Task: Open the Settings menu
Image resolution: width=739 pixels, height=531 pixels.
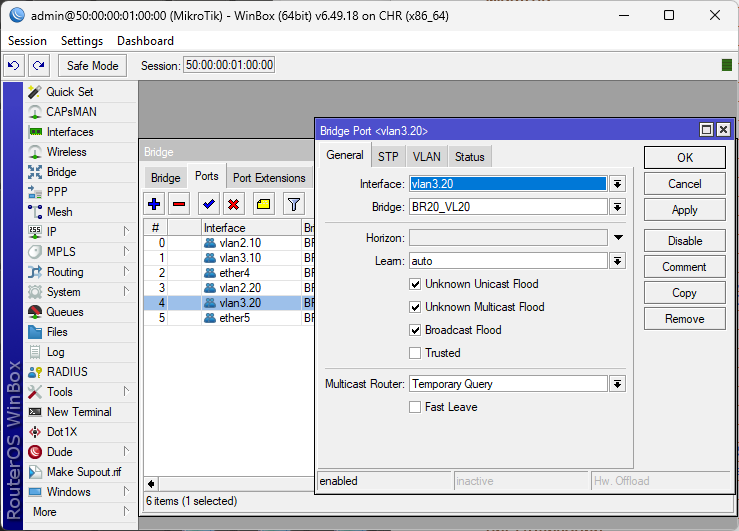Action: click(81, 41)
